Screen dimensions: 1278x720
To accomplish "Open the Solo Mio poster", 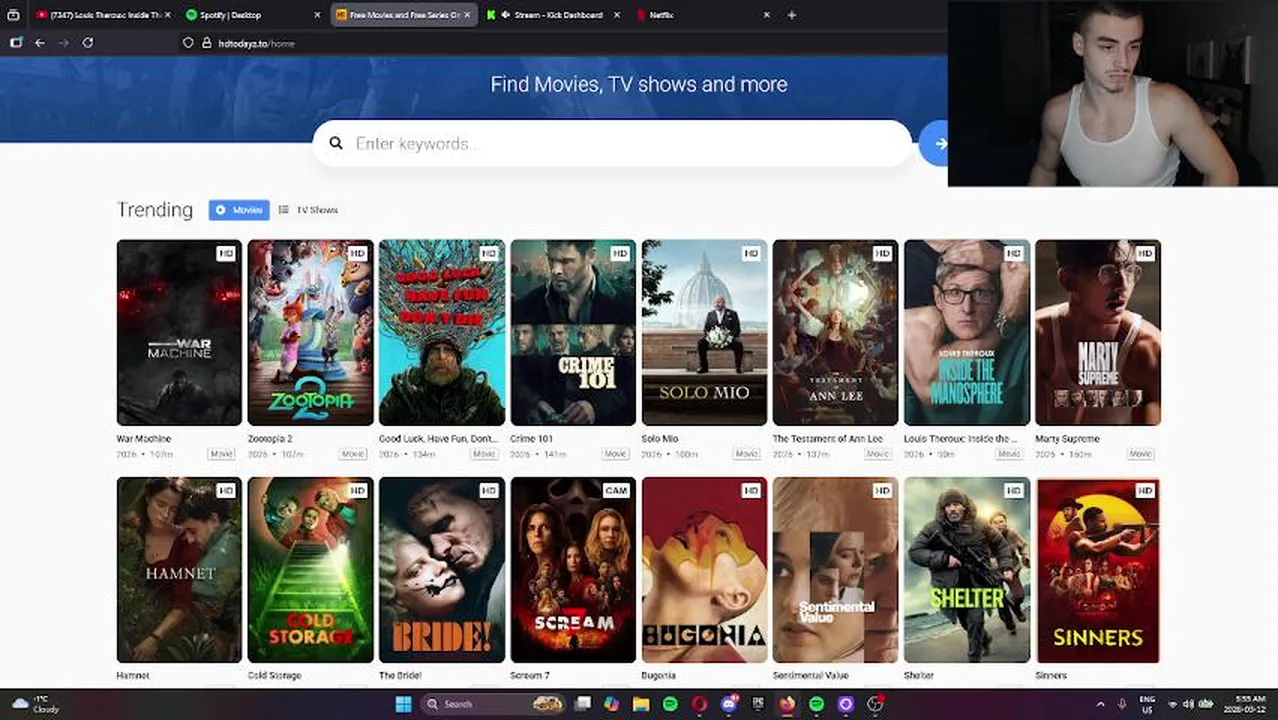I will pyautogui.click(x=704, y=332).
